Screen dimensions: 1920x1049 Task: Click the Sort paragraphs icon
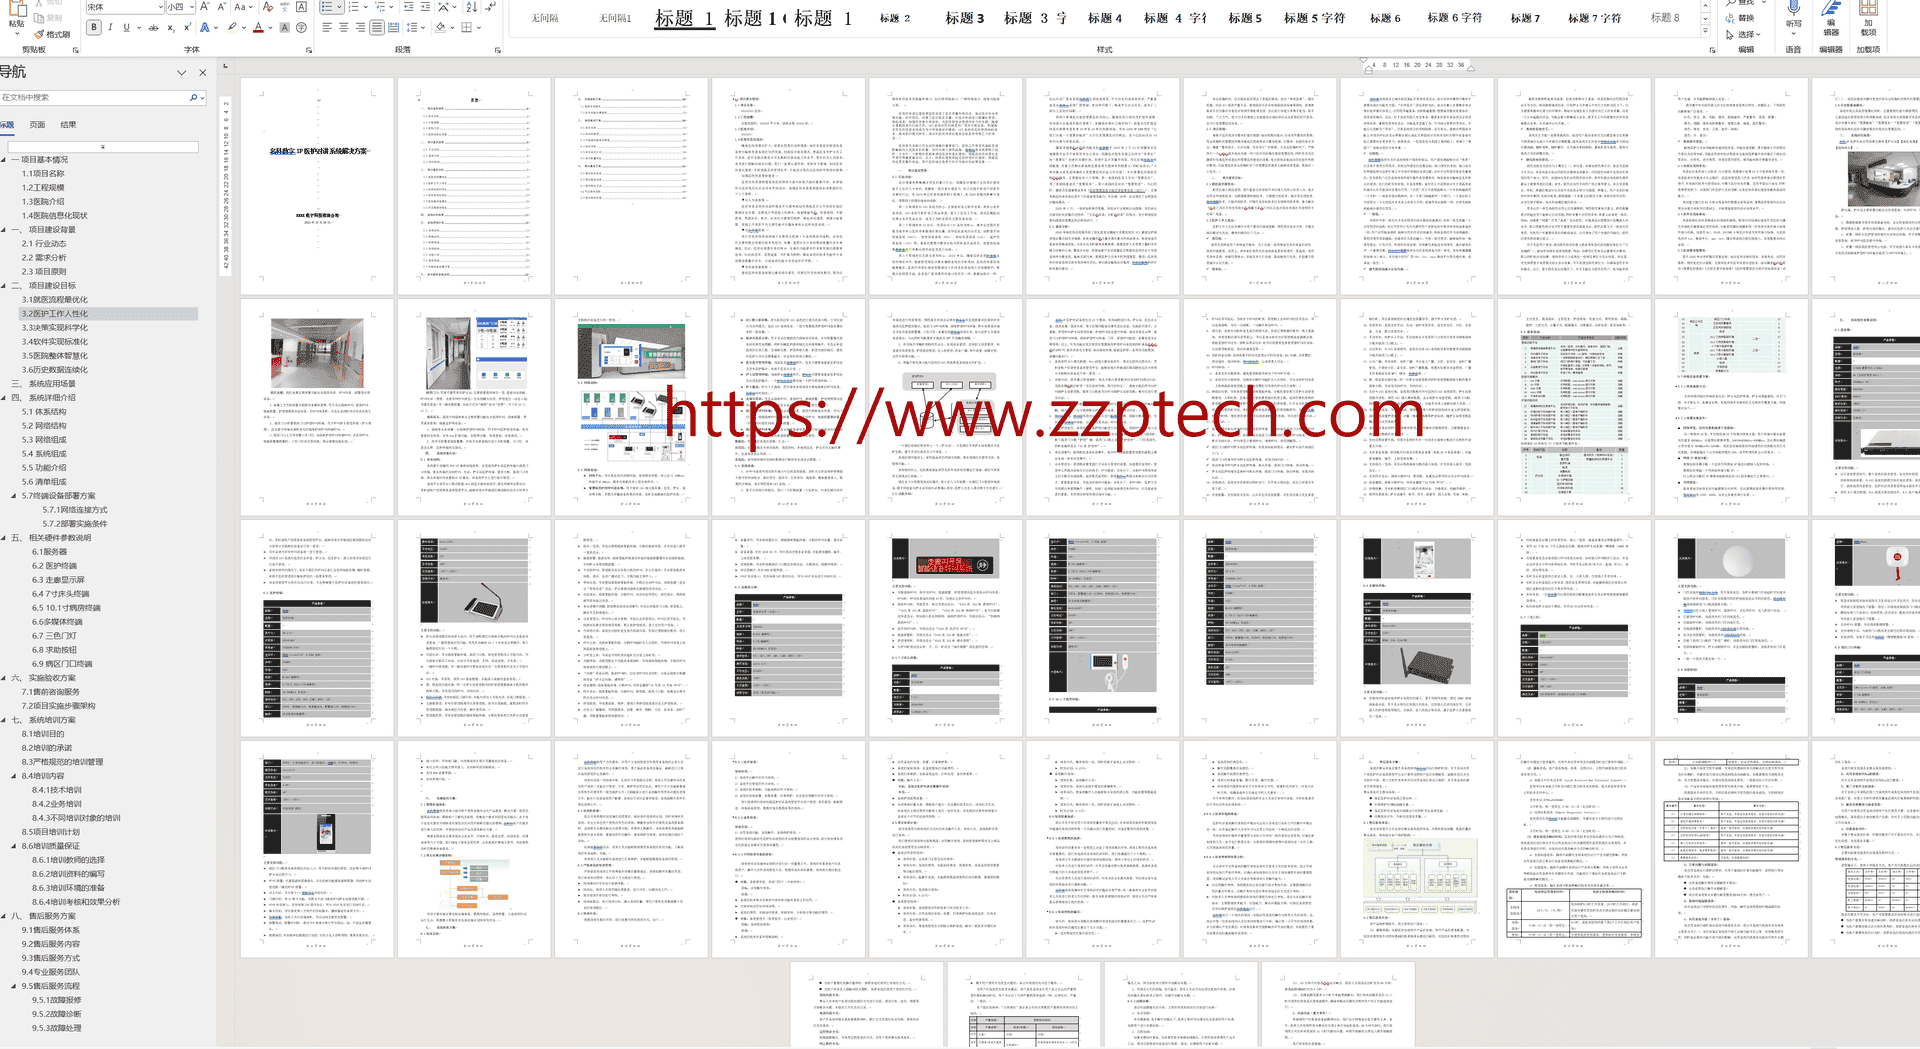471,8
